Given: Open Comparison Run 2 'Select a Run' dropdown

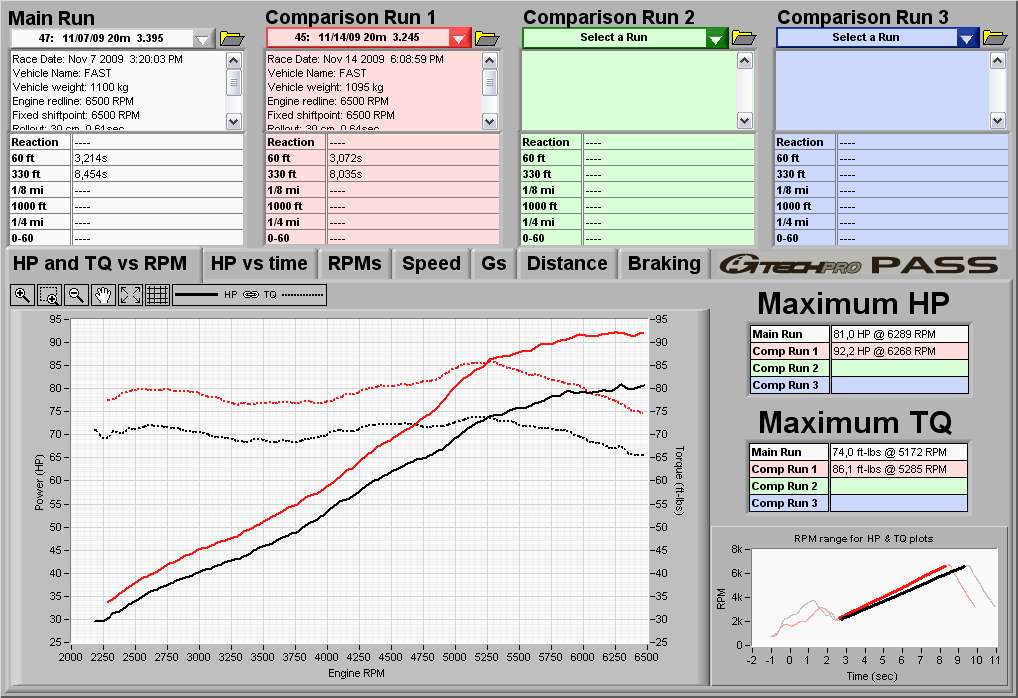Looking at the screenshot, I should coord(716,38).
